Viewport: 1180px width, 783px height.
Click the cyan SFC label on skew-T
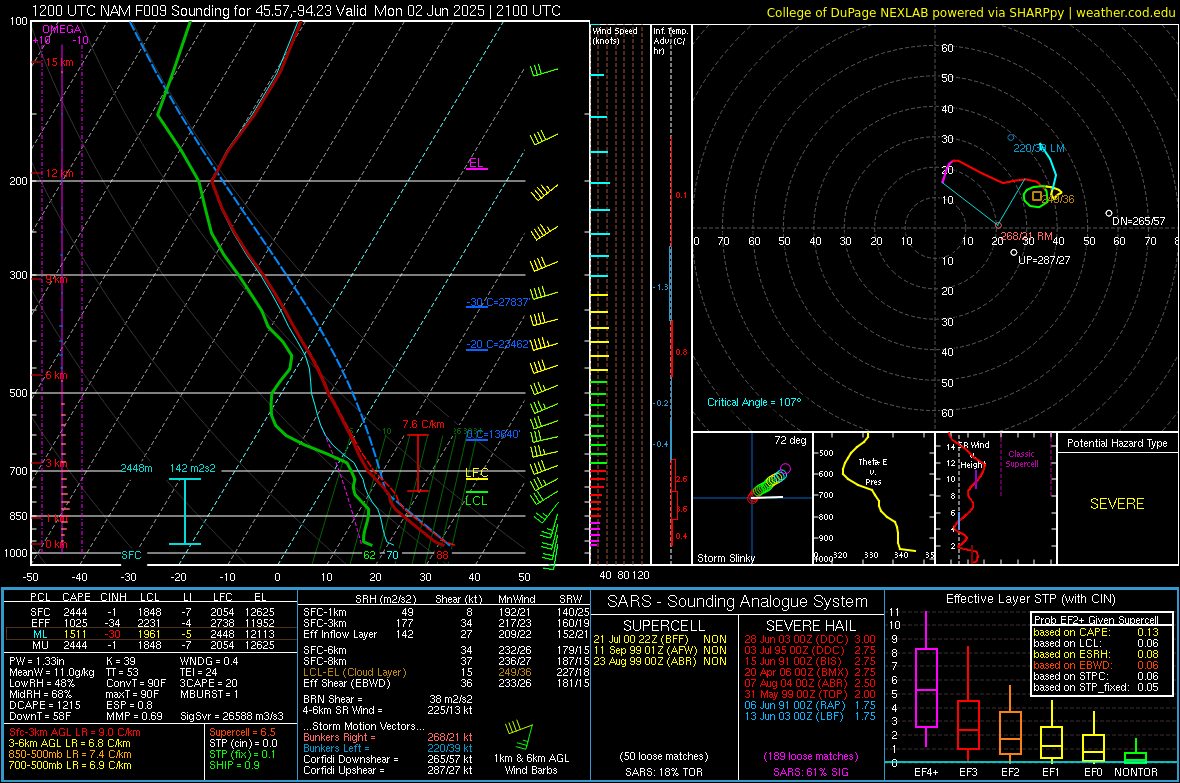(x=131, y=555)
